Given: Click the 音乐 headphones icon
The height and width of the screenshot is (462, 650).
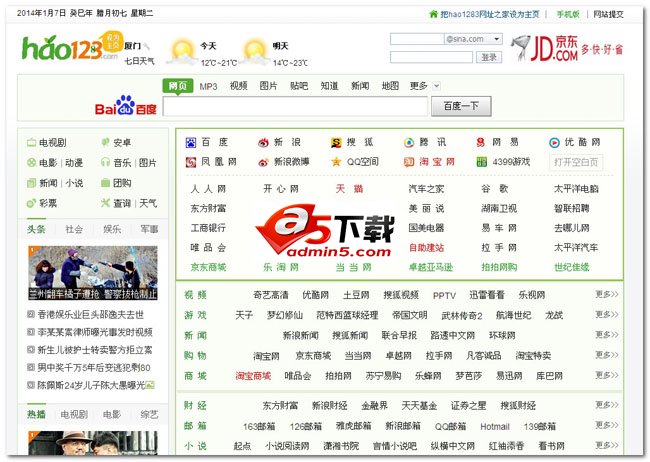Looking at the screenshot, I should coord(106,163).
